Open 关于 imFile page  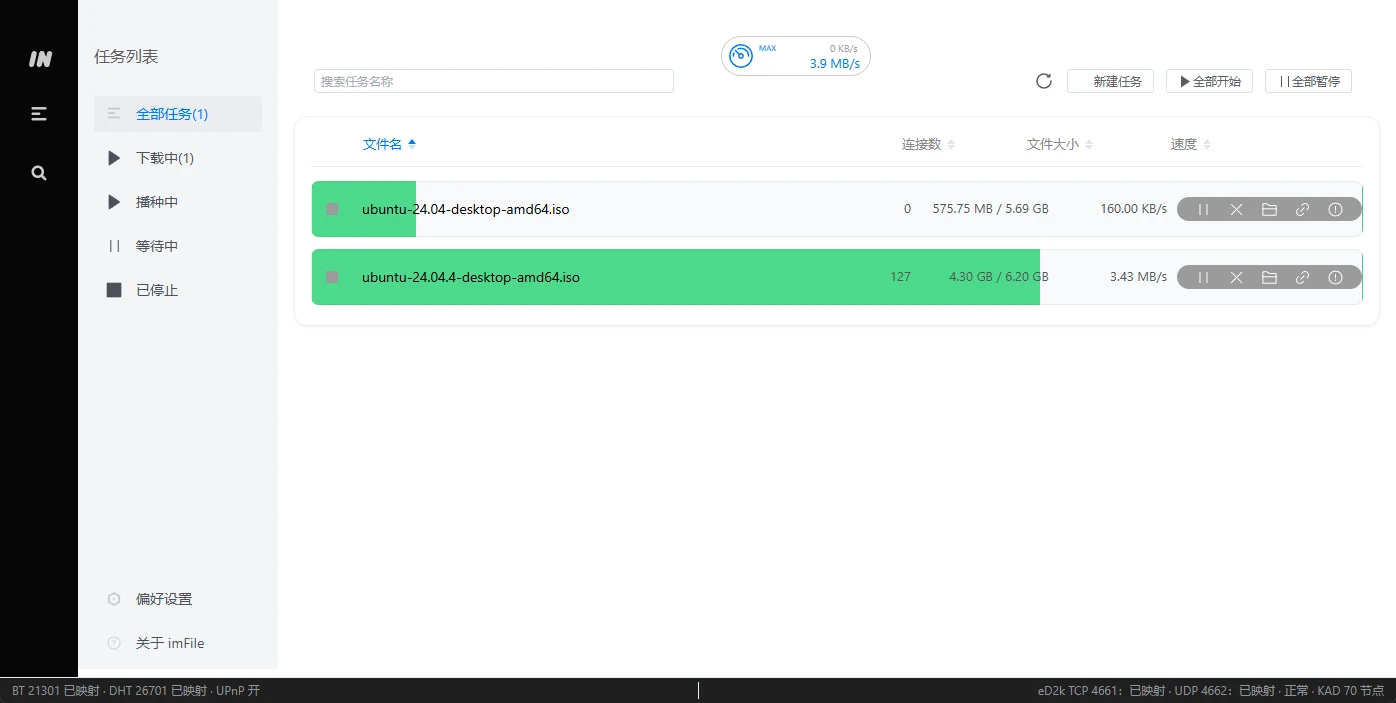tap(178, 643)
